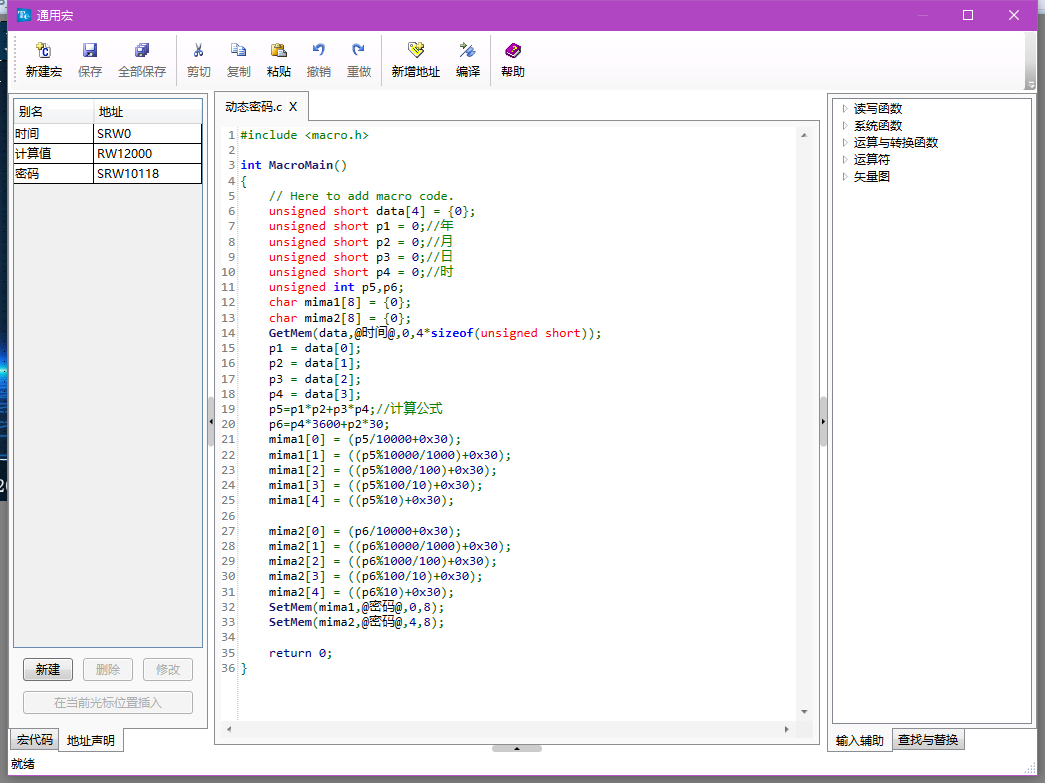
Task: Select the 时间 alias row
Action: click(108, 134)
